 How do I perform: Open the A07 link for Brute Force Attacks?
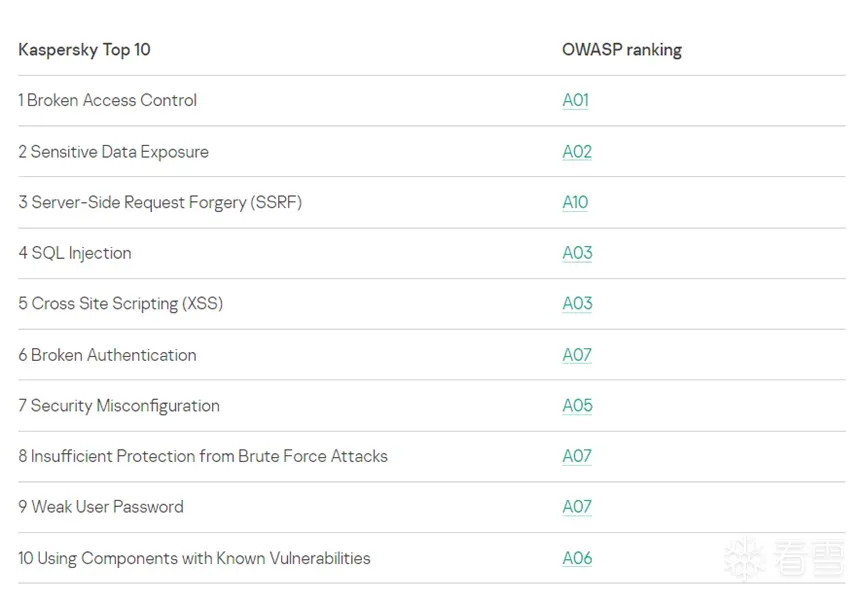577,456
